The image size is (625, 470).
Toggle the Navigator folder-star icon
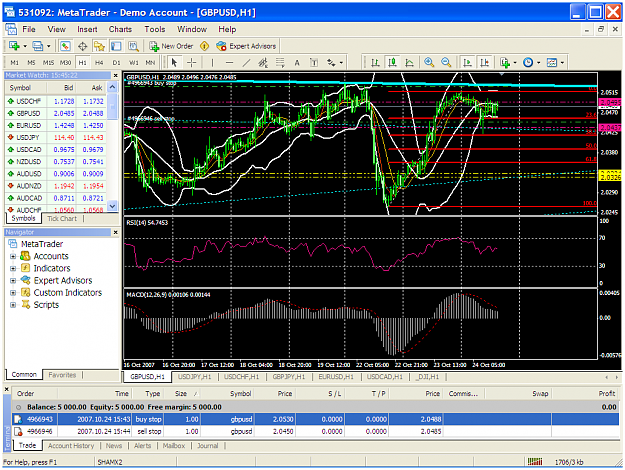[x=99, y=46]
